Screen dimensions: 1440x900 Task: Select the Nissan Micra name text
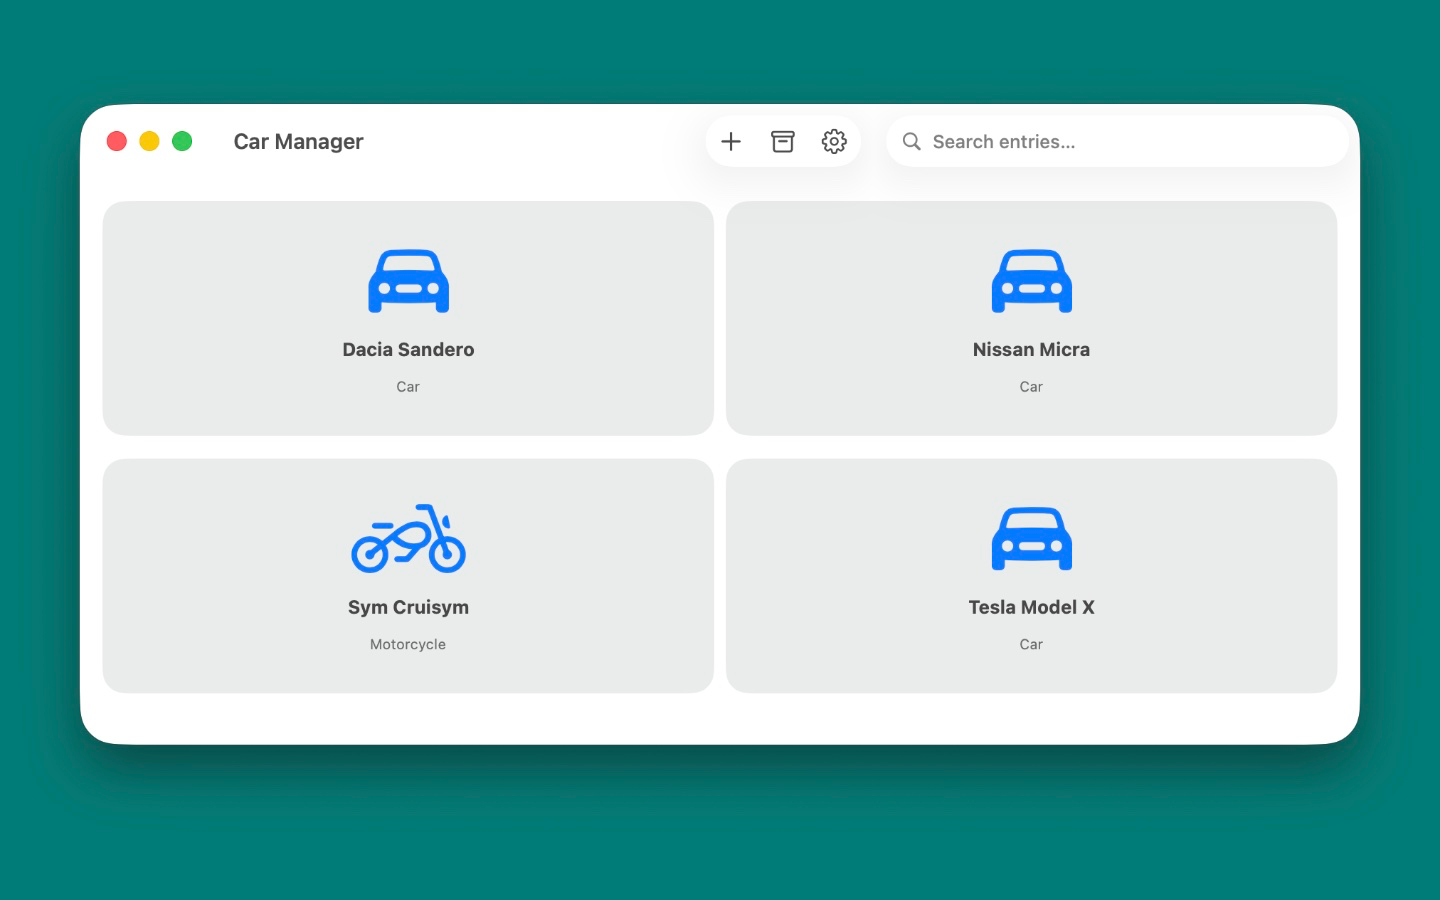[x=1031, y=350]
